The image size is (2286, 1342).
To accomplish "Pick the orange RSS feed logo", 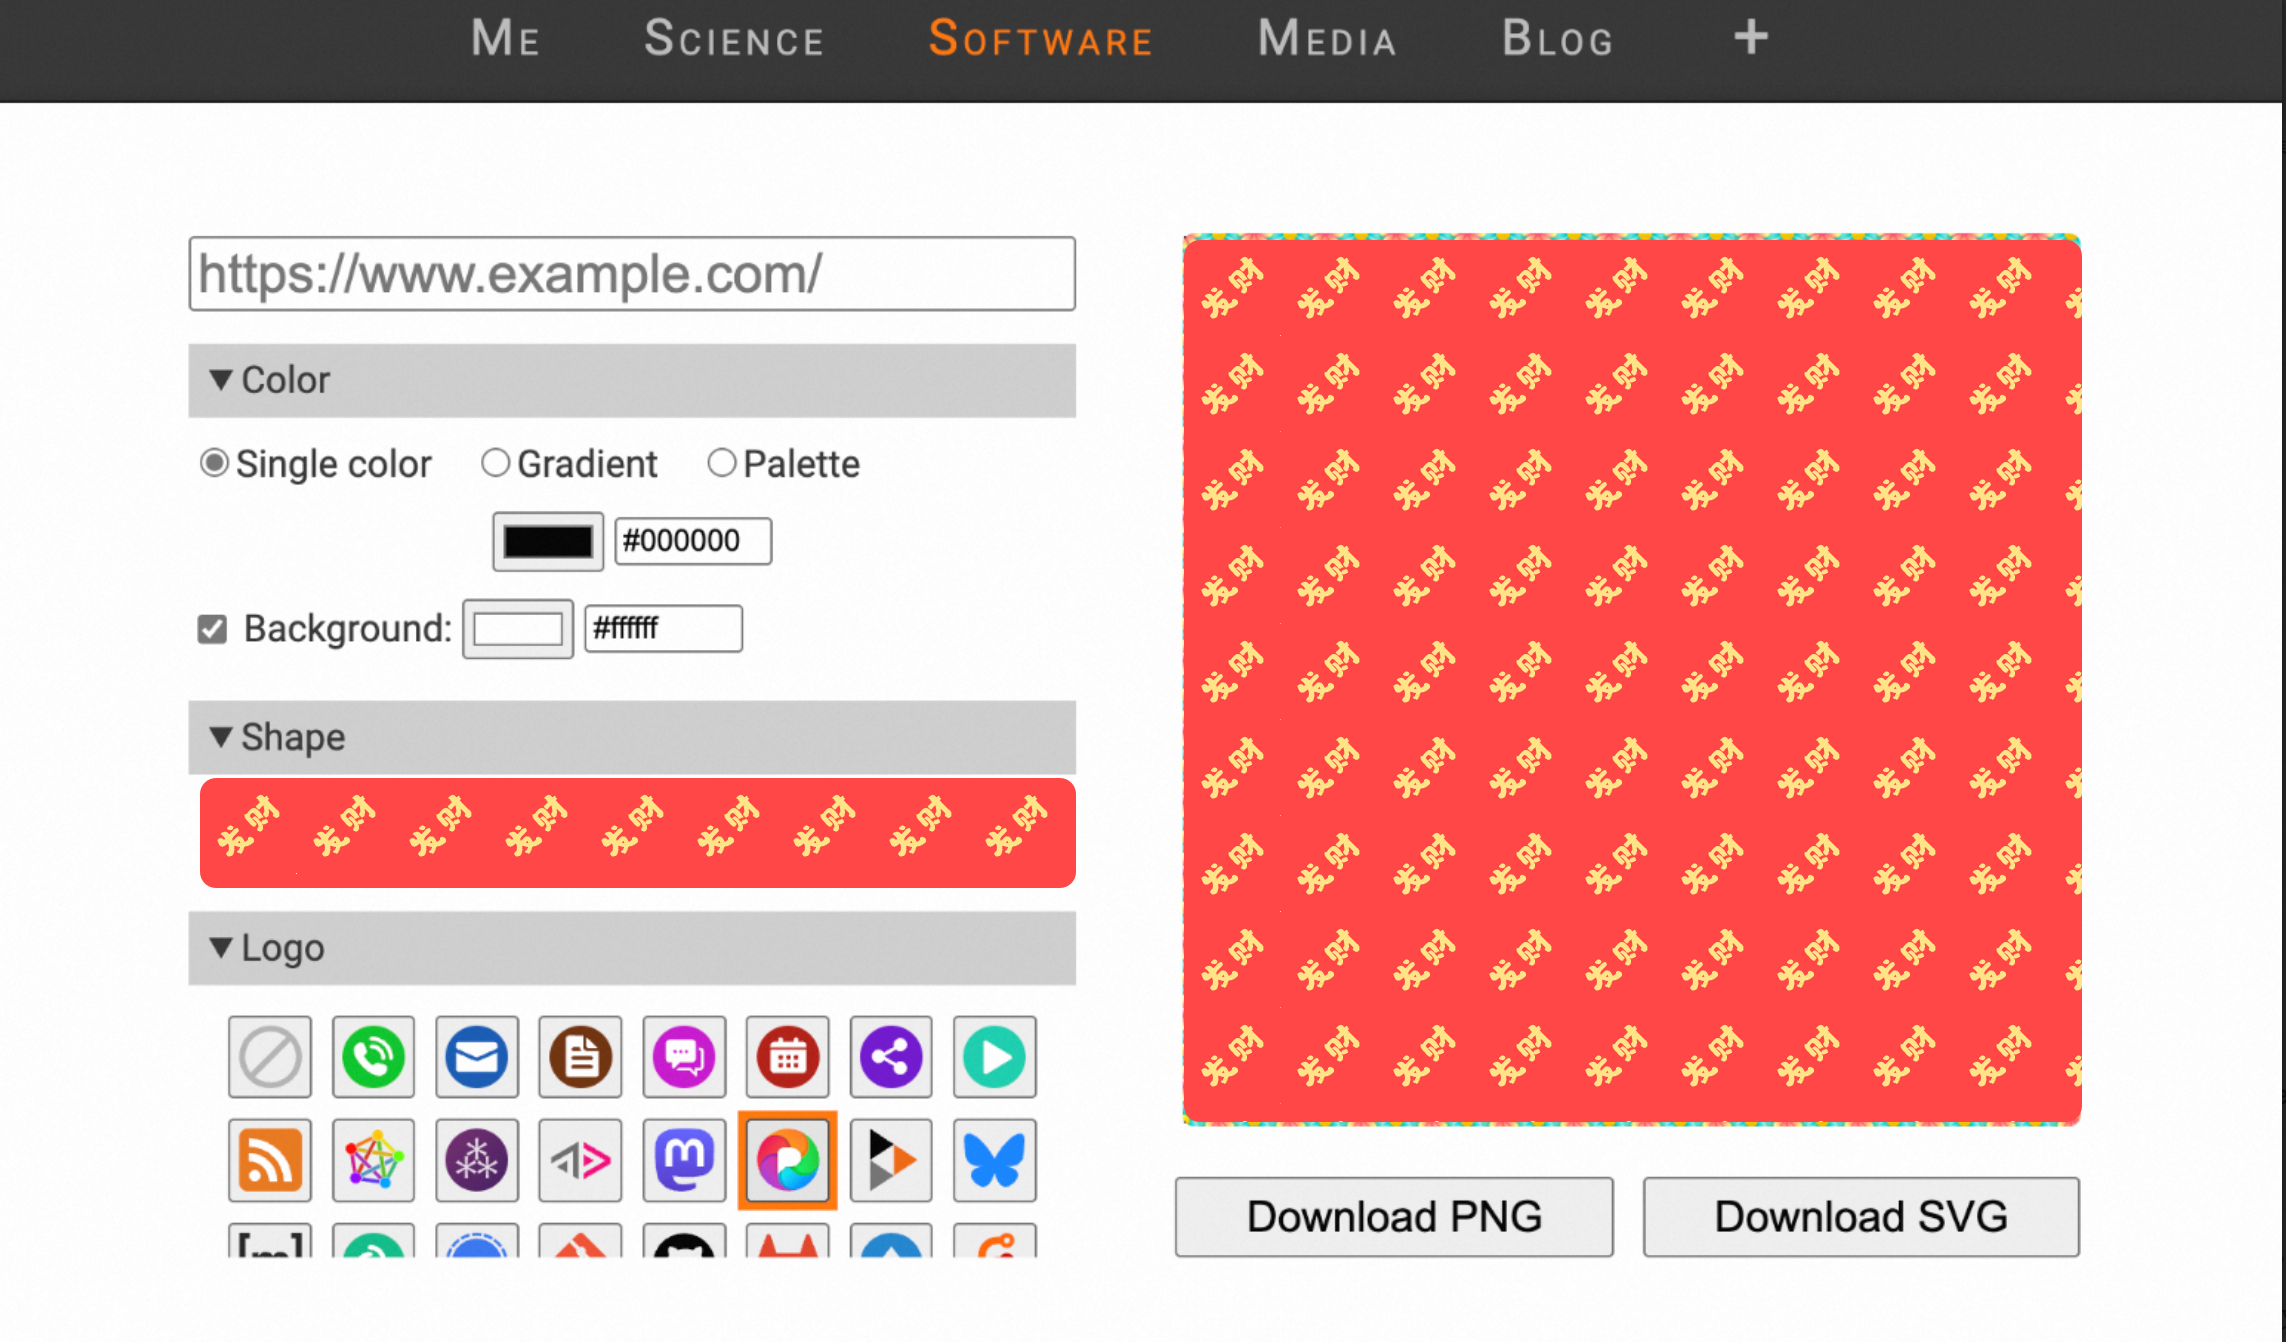I will coord(270,1160).
